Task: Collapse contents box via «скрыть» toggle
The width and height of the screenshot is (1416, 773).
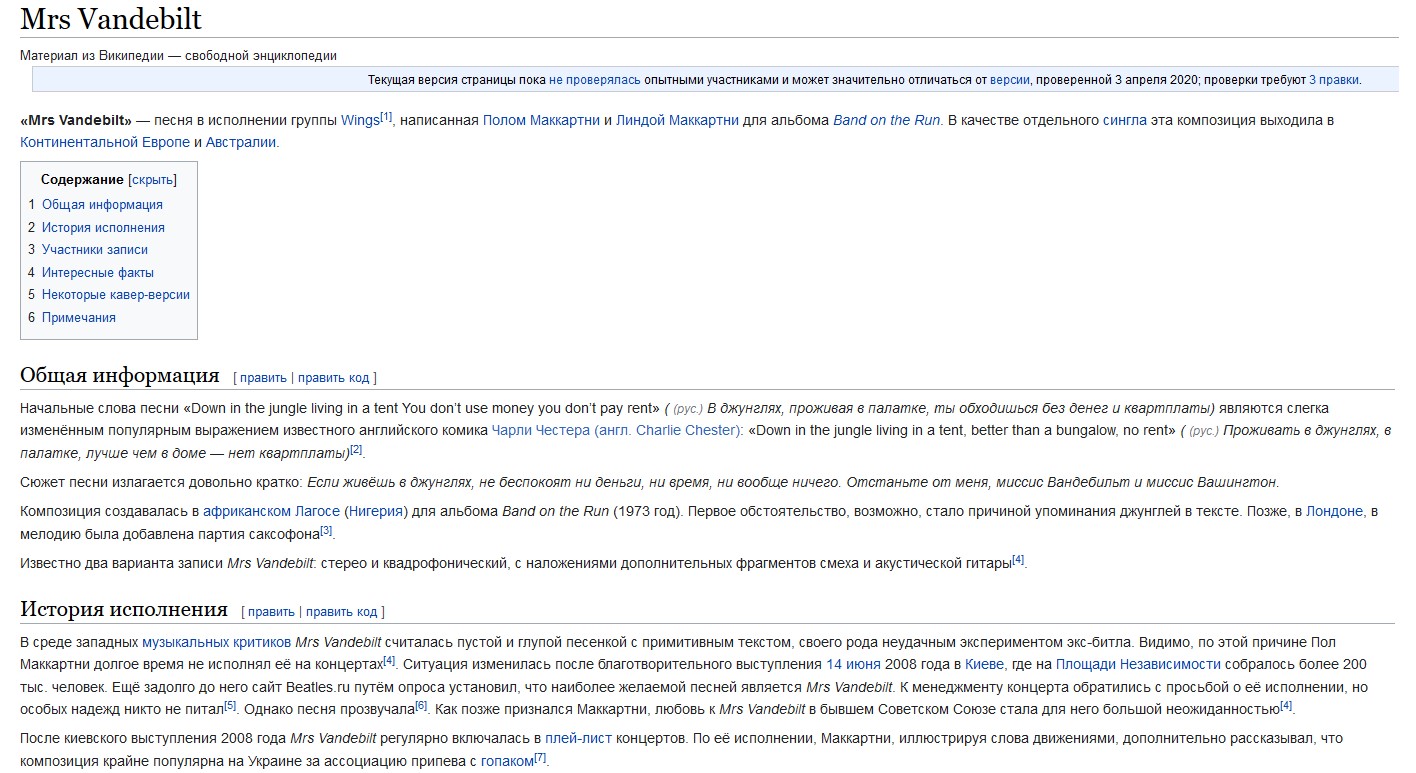Action: [x=152, y=180]
